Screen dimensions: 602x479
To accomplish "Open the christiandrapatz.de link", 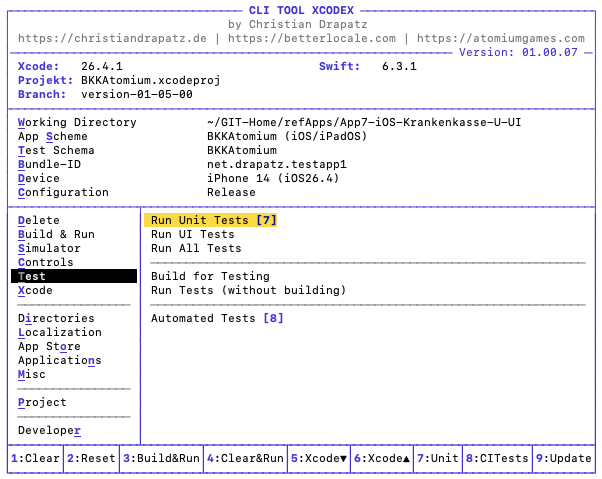I will point(112,38).
